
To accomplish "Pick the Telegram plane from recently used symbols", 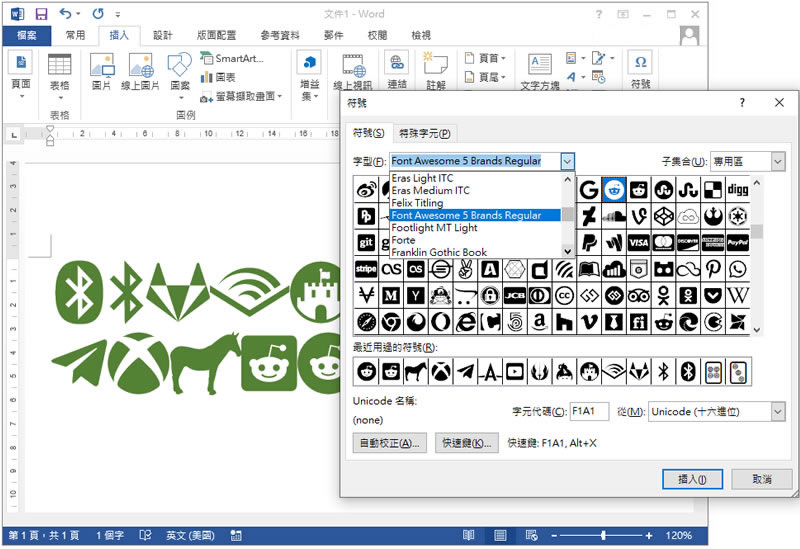I will [x=465, y=371].
